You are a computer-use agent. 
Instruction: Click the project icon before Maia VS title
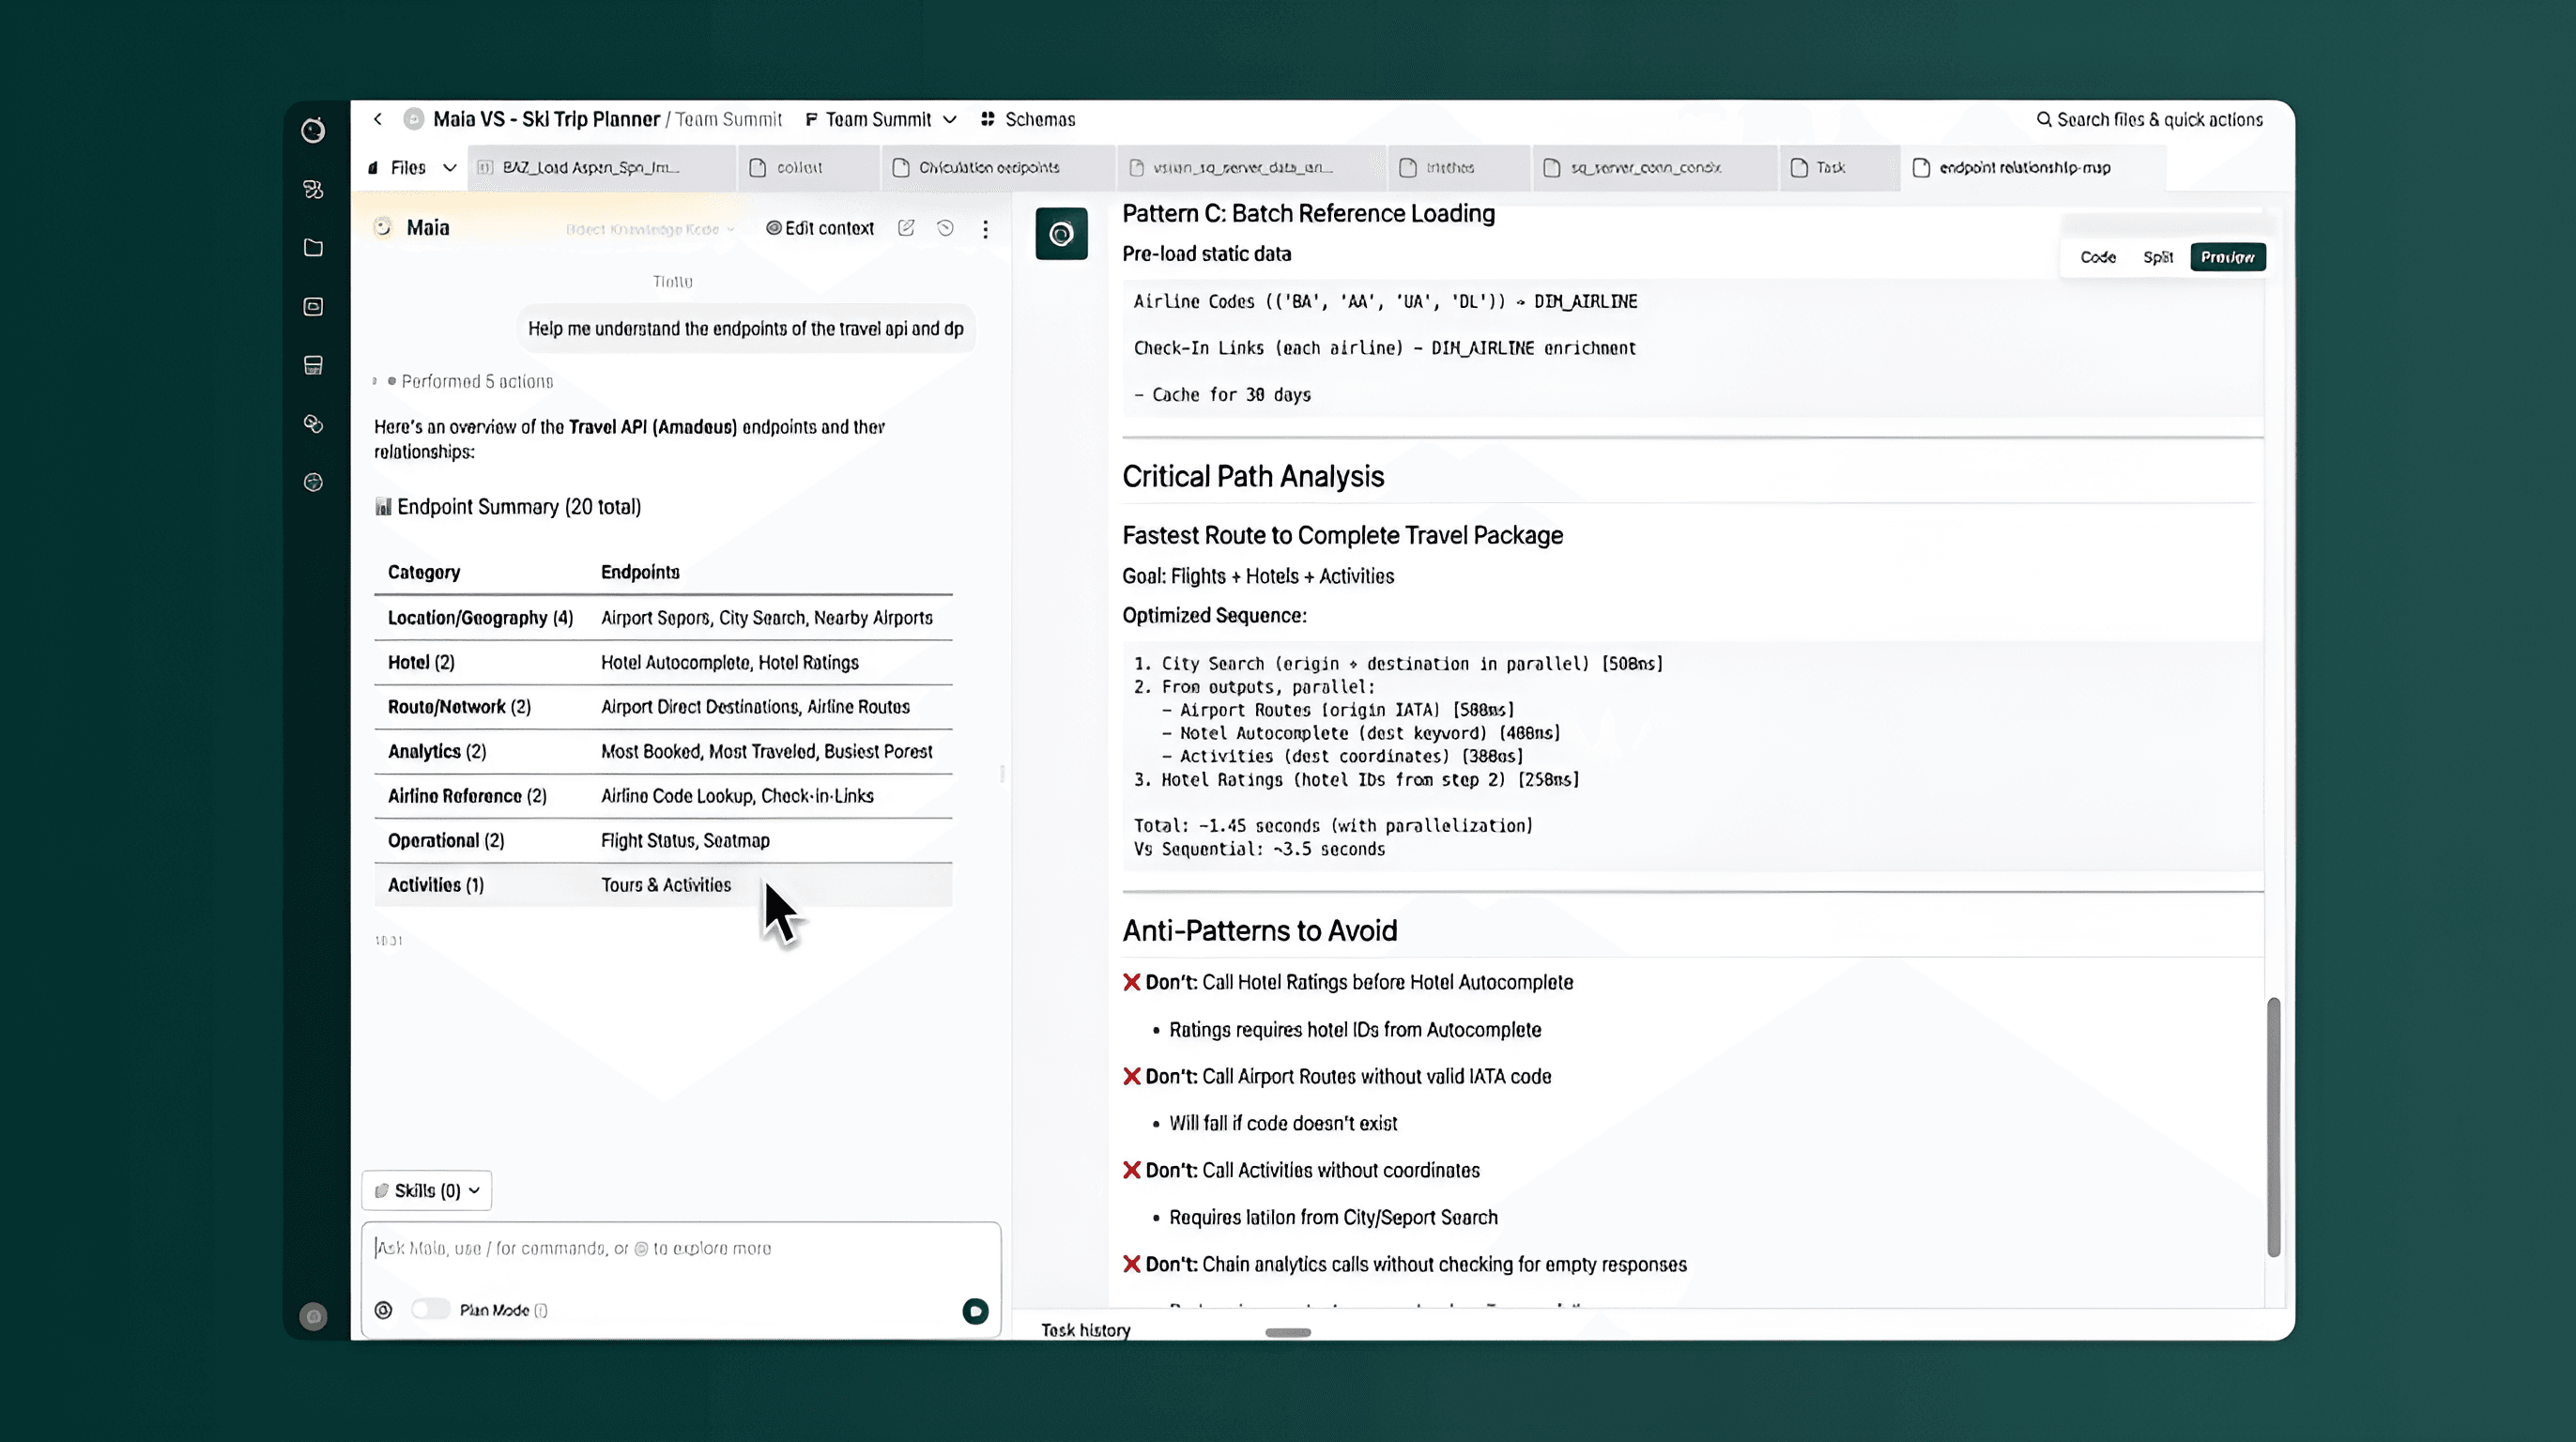[x=413, y=119]
